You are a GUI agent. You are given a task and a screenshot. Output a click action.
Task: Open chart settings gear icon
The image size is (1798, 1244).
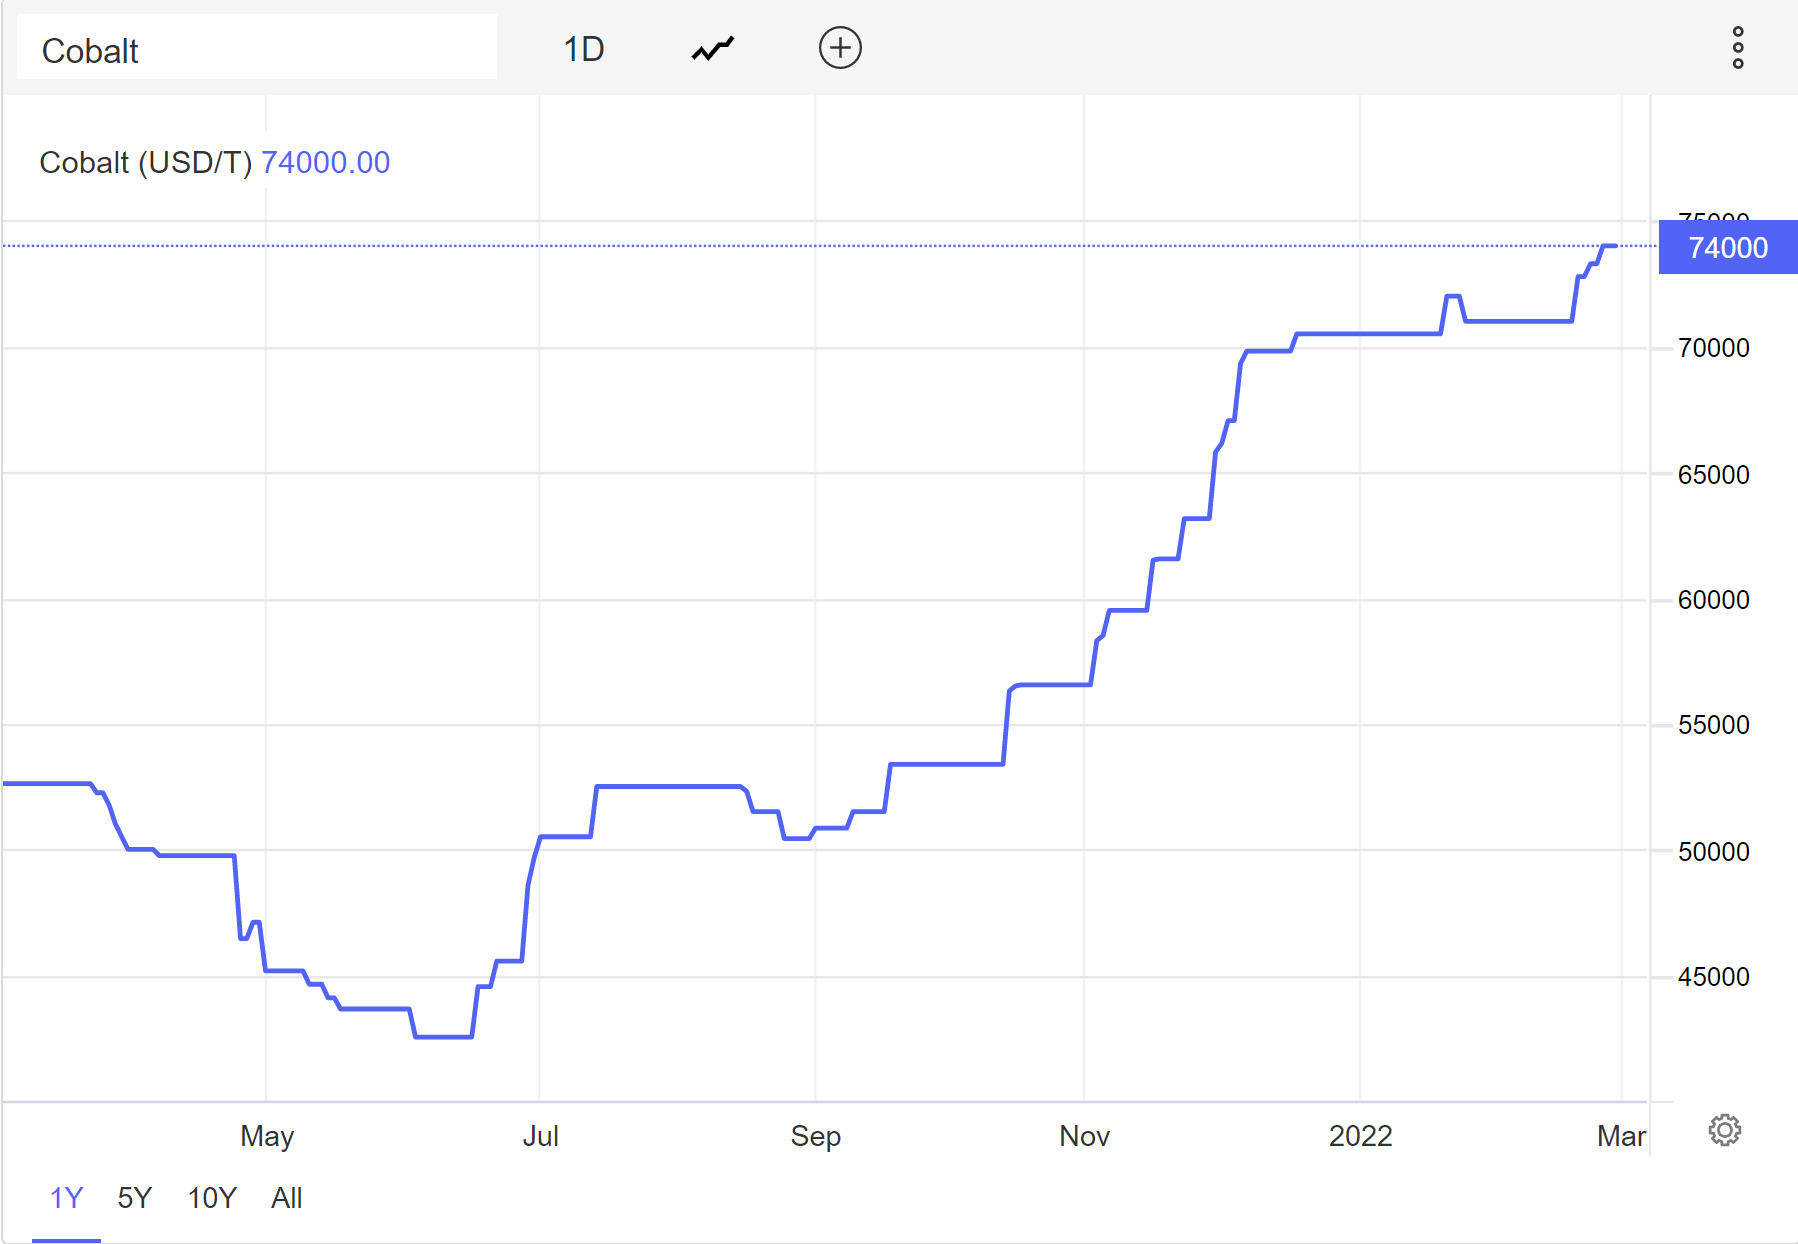pos(1724,1130)
